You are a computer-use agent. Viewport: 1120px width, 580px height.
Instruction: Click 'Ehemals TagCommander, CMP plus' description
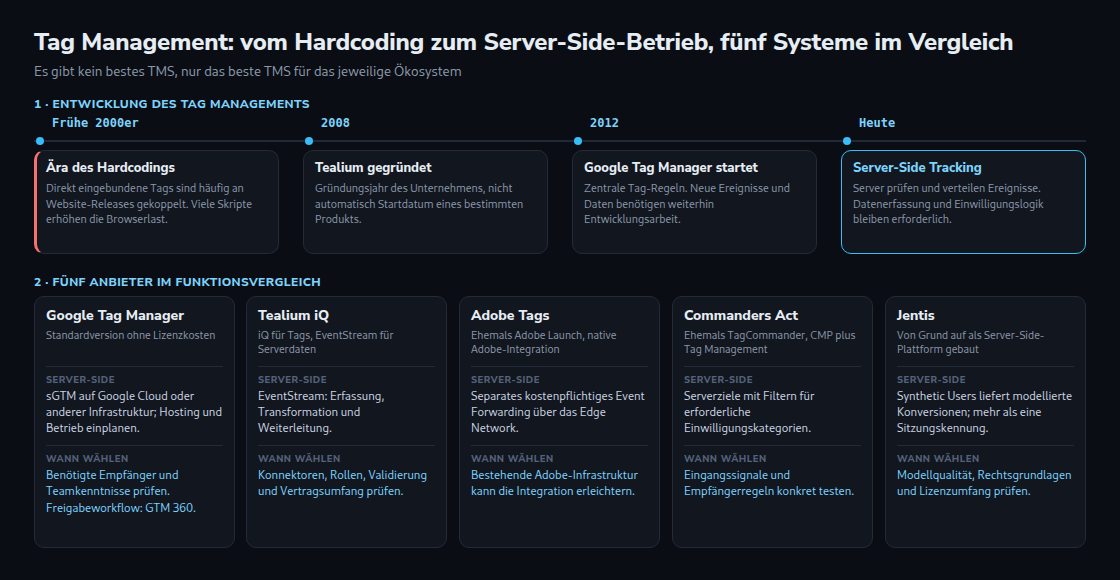[769, 342]
